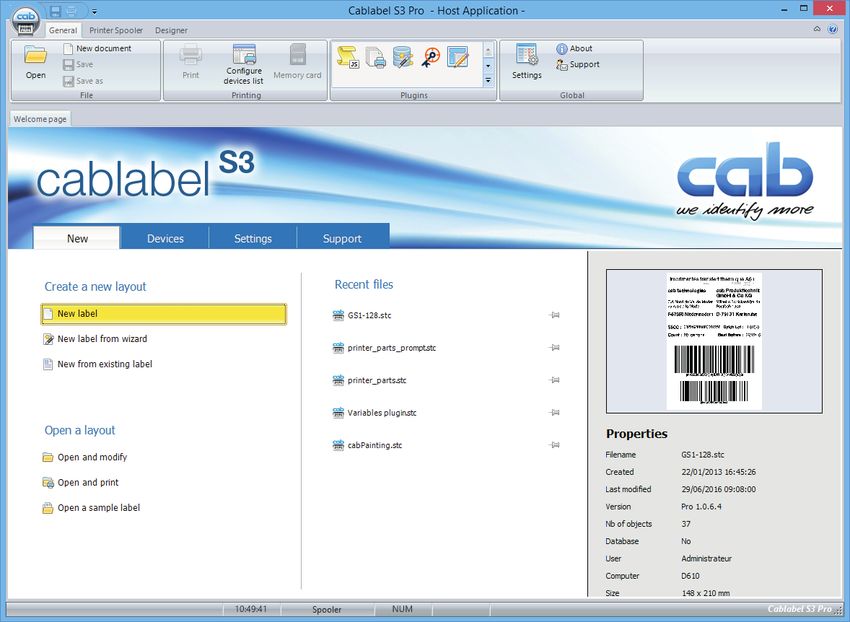850x622 pixels.
Task: Click the clock 10:49:41 in the status bar
Action: (x=250, y=609)
